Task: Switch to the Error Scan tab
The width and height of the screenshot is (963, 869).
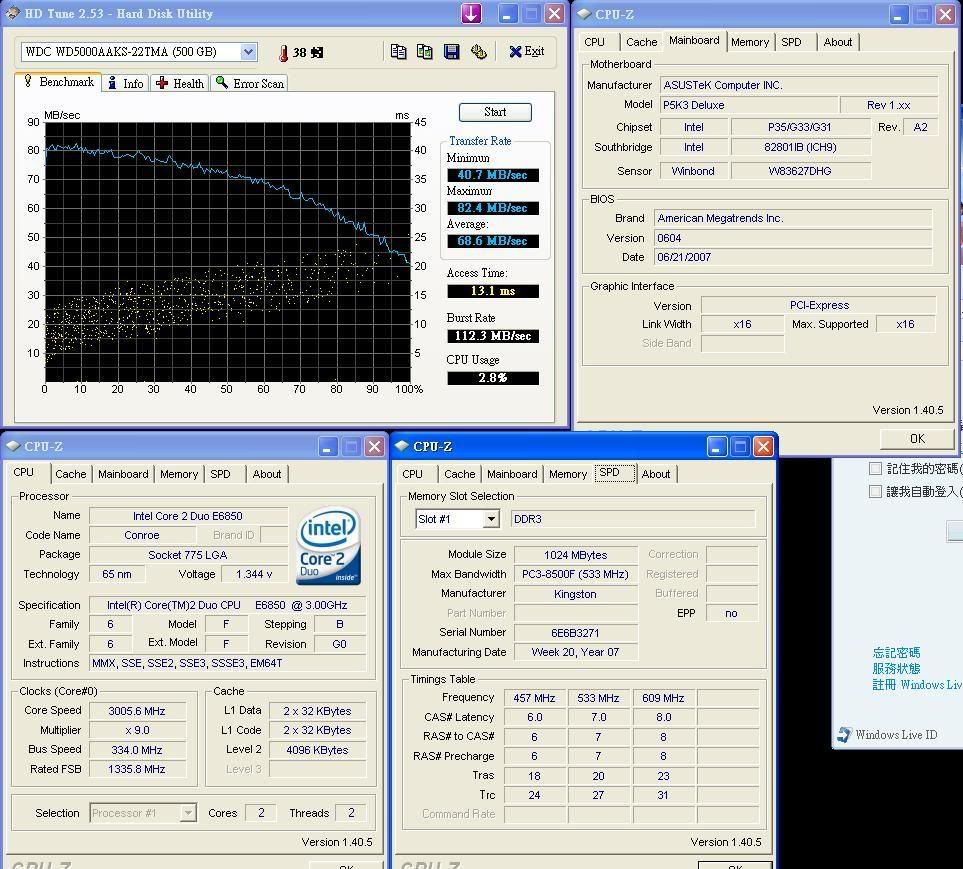Action: [x=250, y=84]
